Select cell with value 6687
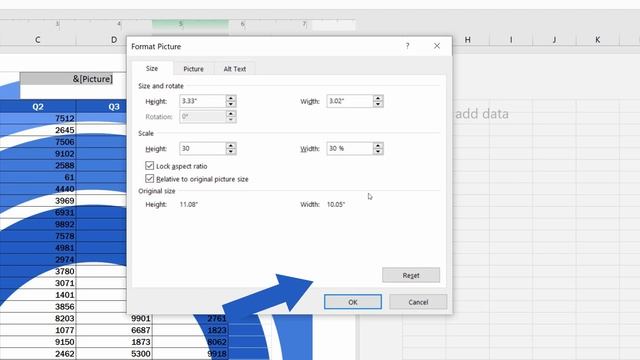Image resolution: width=640 pixels, height=360 pixels. point(114,330)
